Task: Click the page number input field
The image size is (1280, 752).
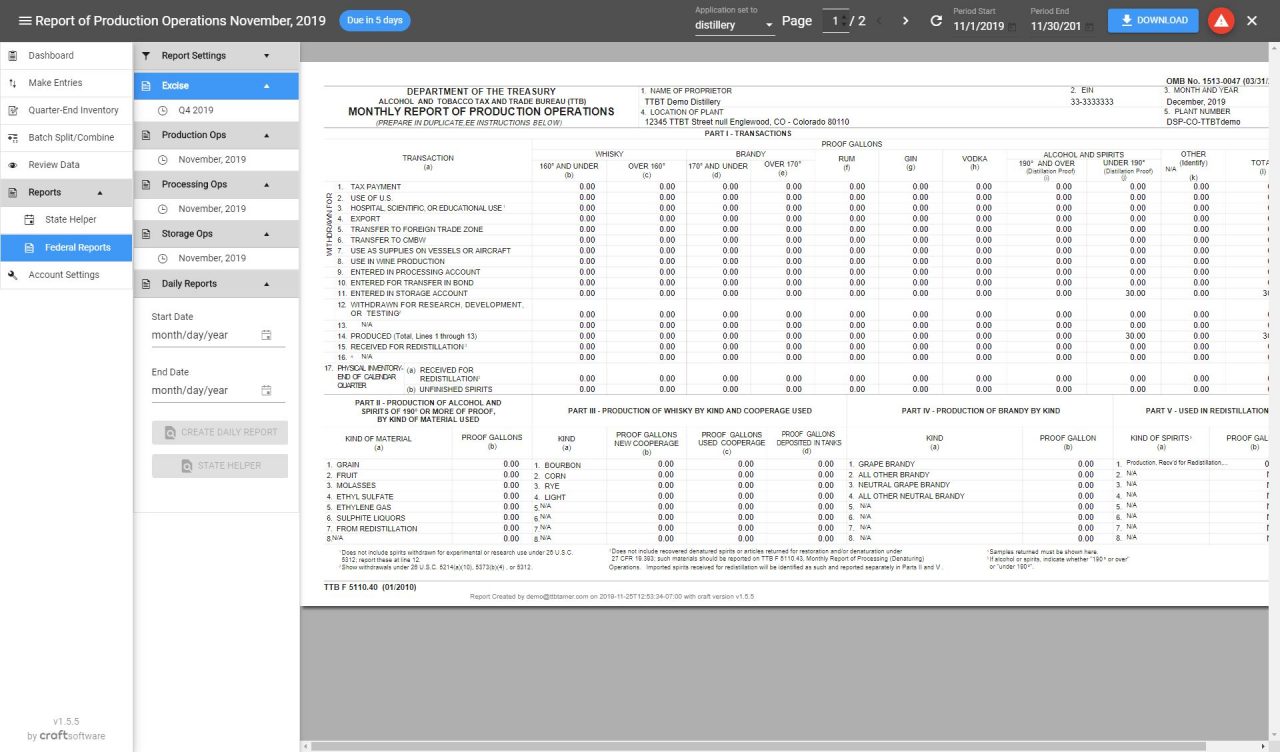Action: click(x=836, y=20)
